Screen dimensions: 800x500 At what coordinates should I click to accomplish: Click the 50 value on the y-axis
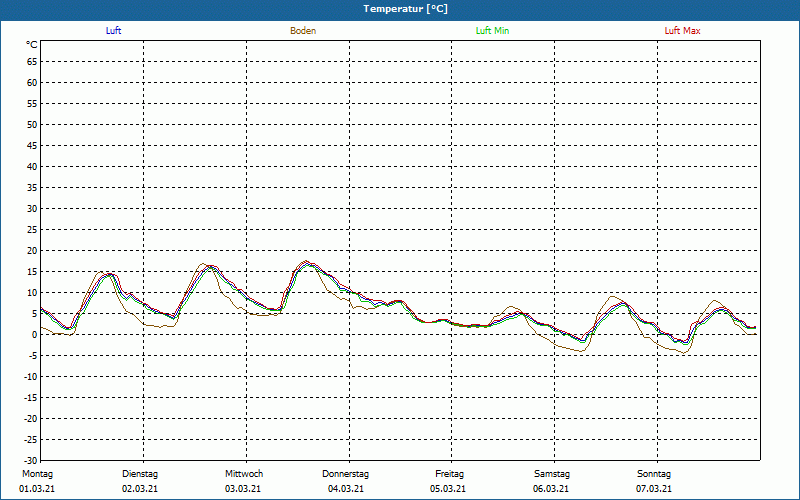pos(32,124)
